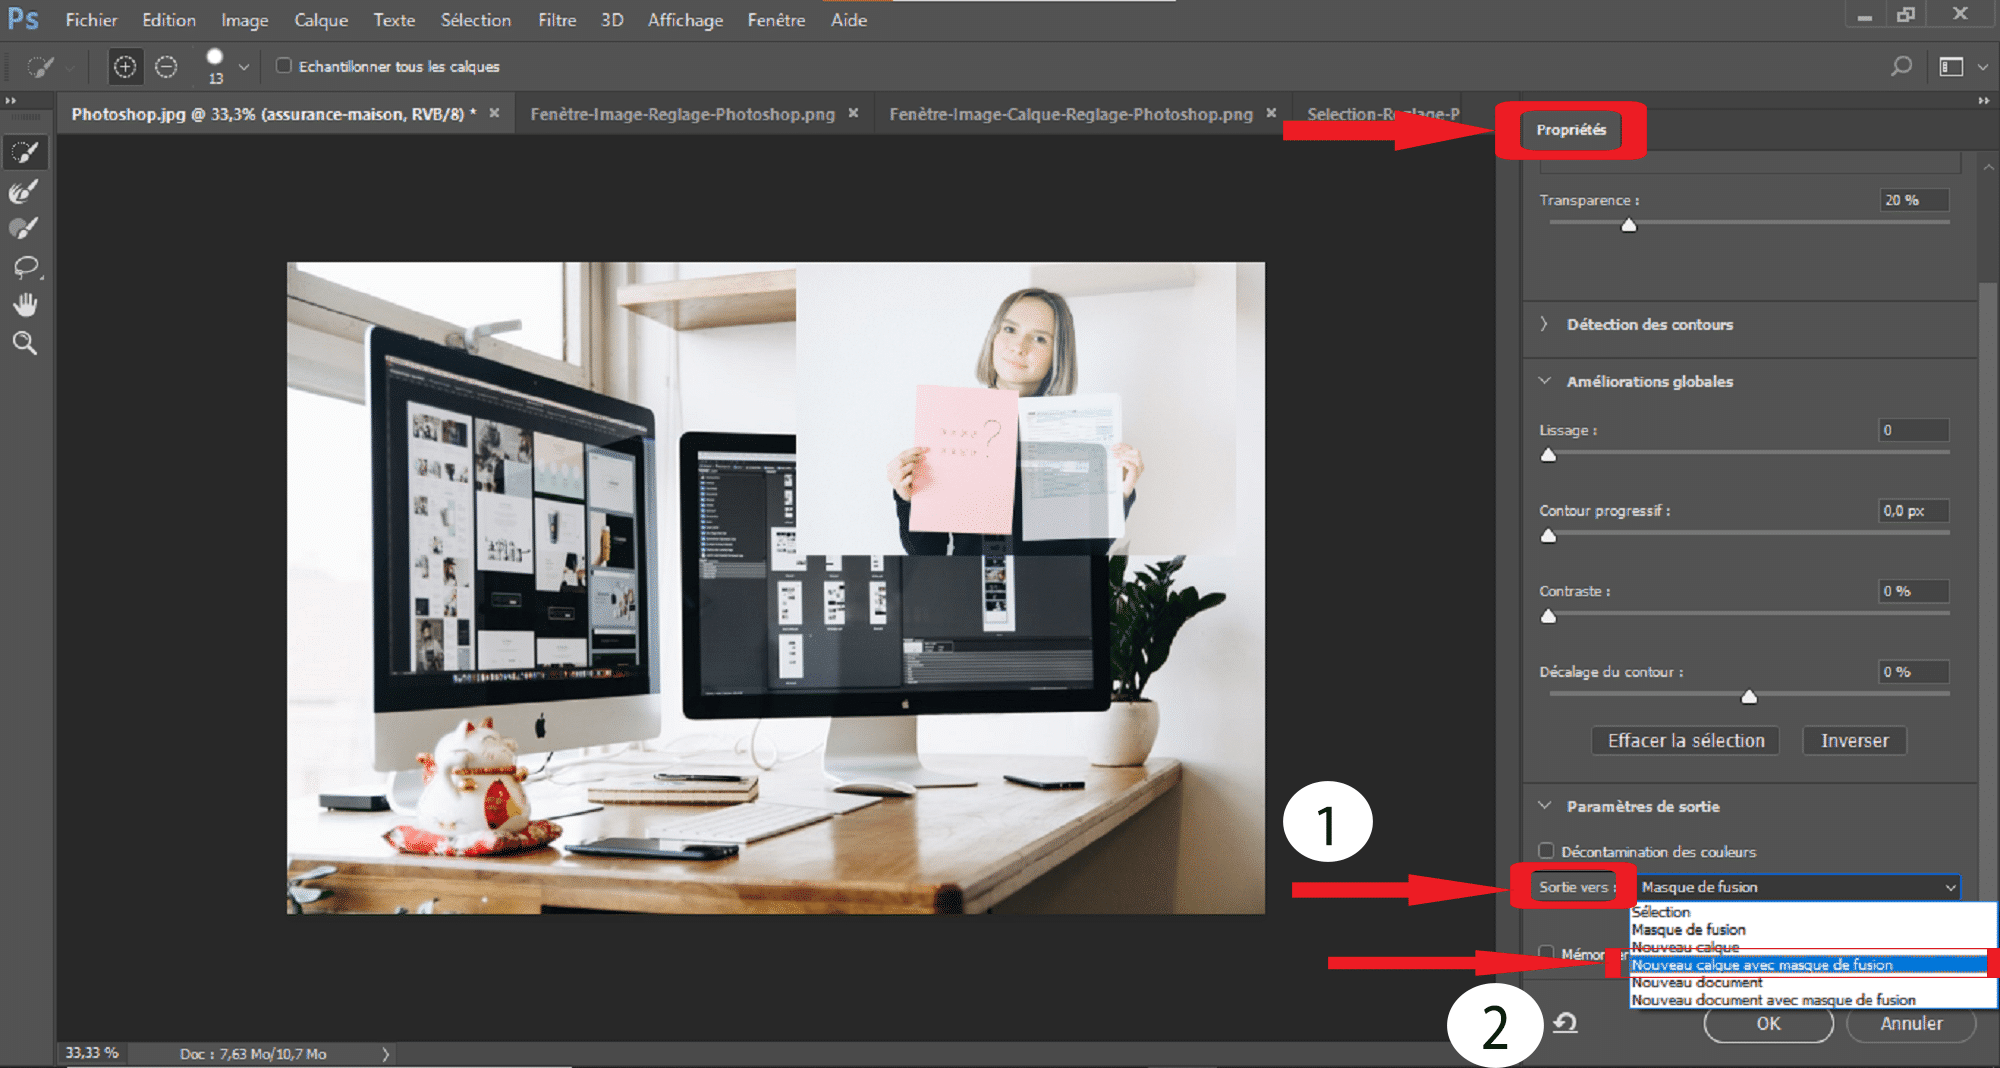
Task: Switch to Fenêtre-Image-Calque-Reglage-Photoshop.png tab
Action: [x=1071, y=114]
